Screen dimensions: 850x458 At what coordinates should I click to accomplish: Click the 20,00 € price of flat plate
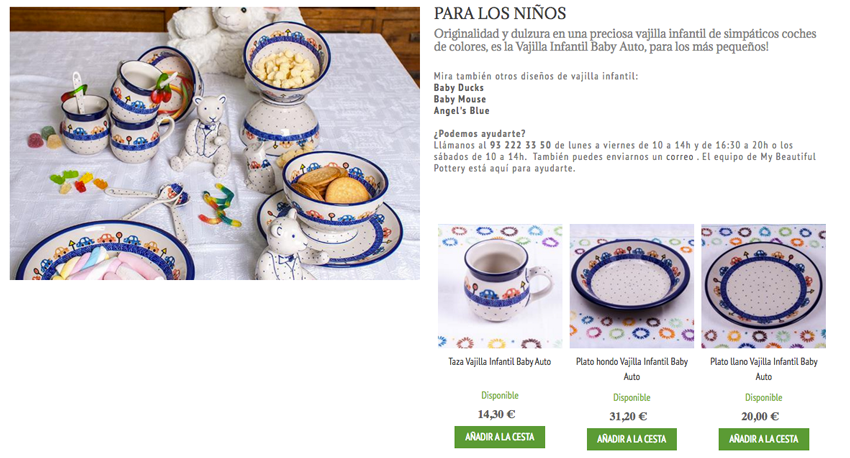tap(760, 416)
